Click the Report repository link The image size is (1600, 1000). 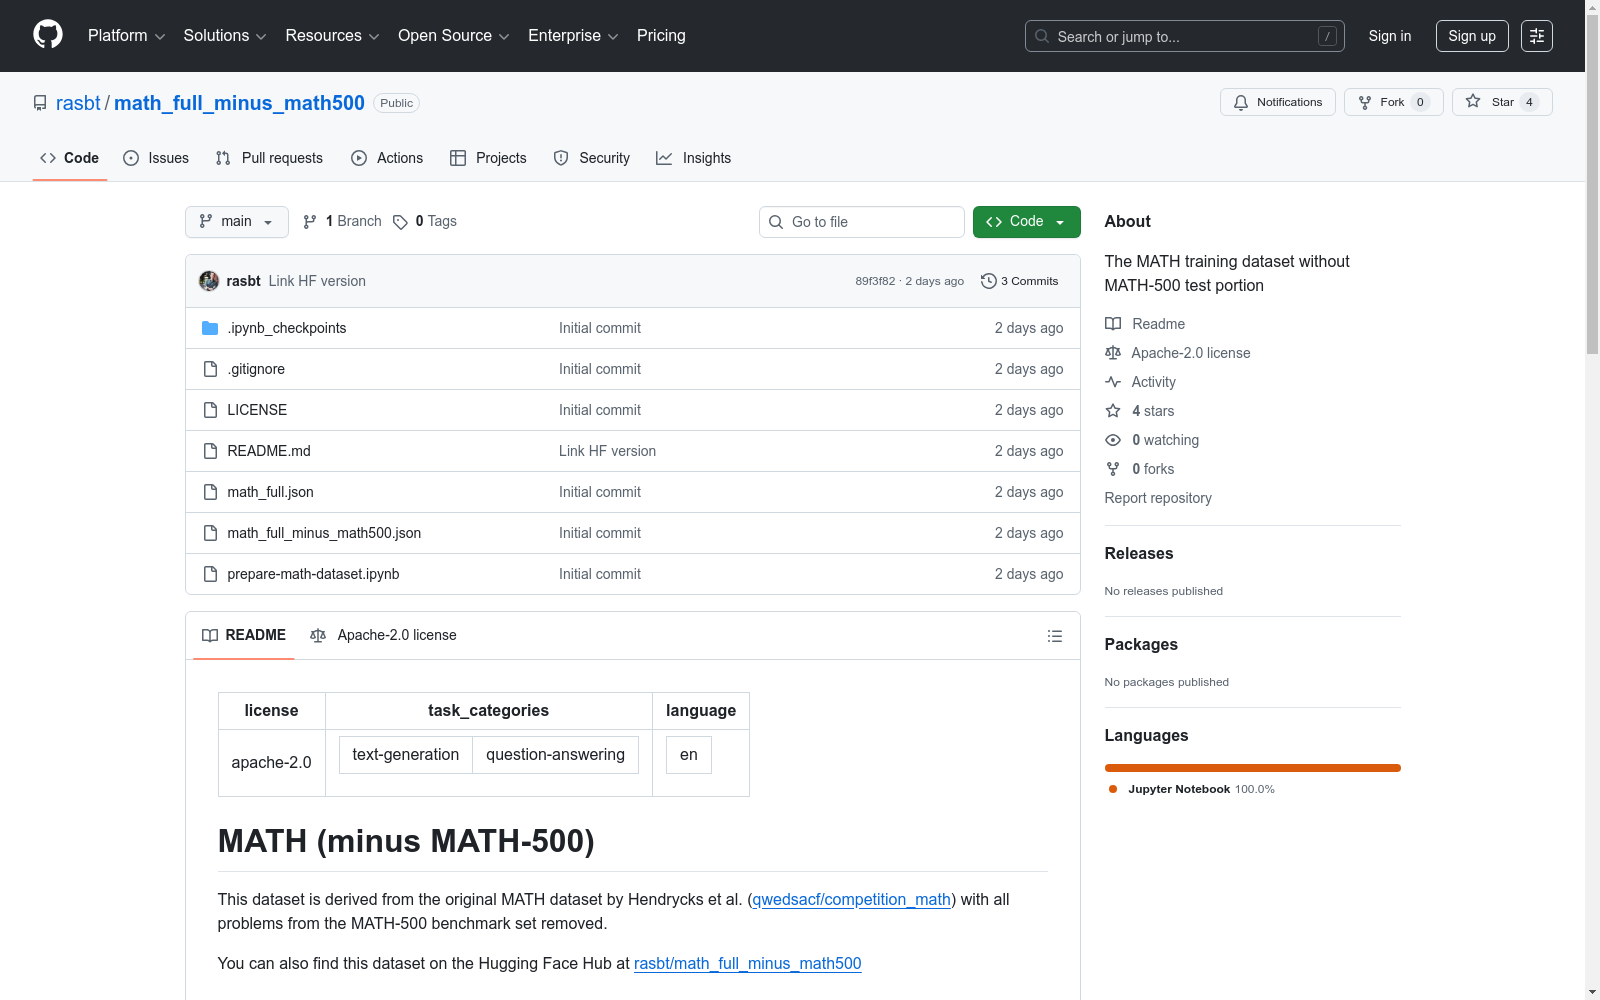[1158, 498]
